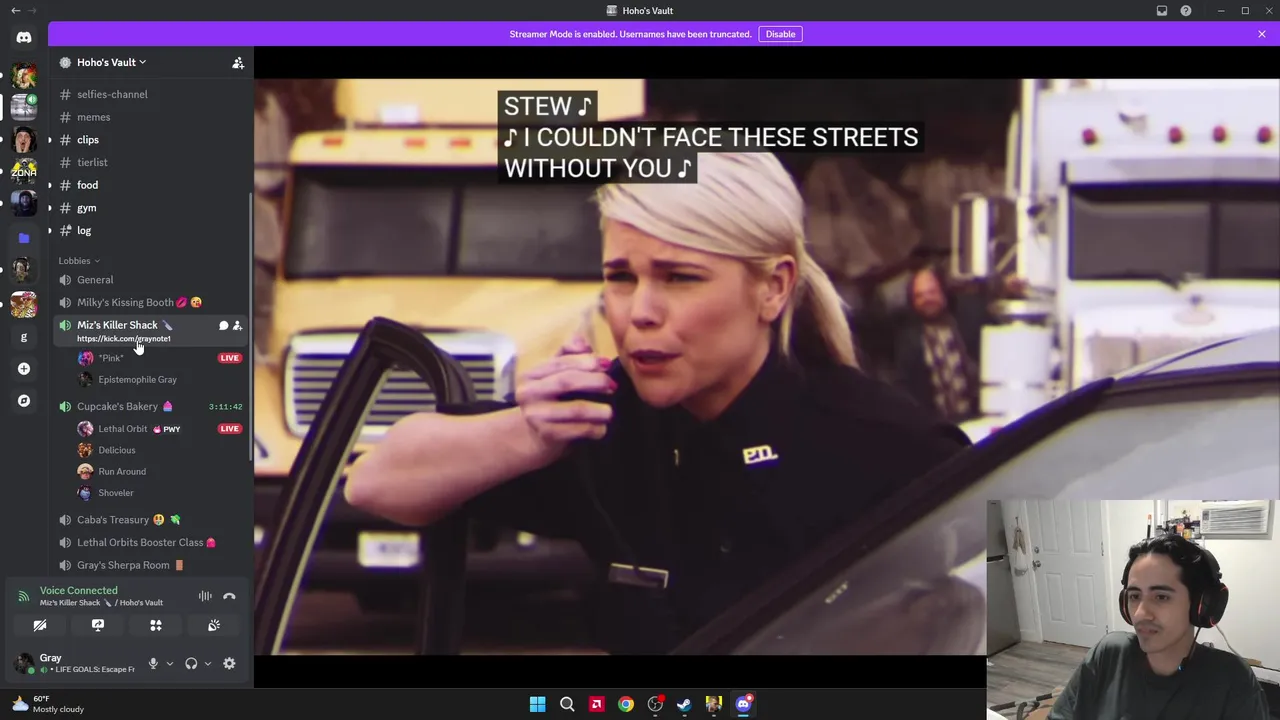Mute the microphone
This screenshot has width=1280, height=720.
153,663
